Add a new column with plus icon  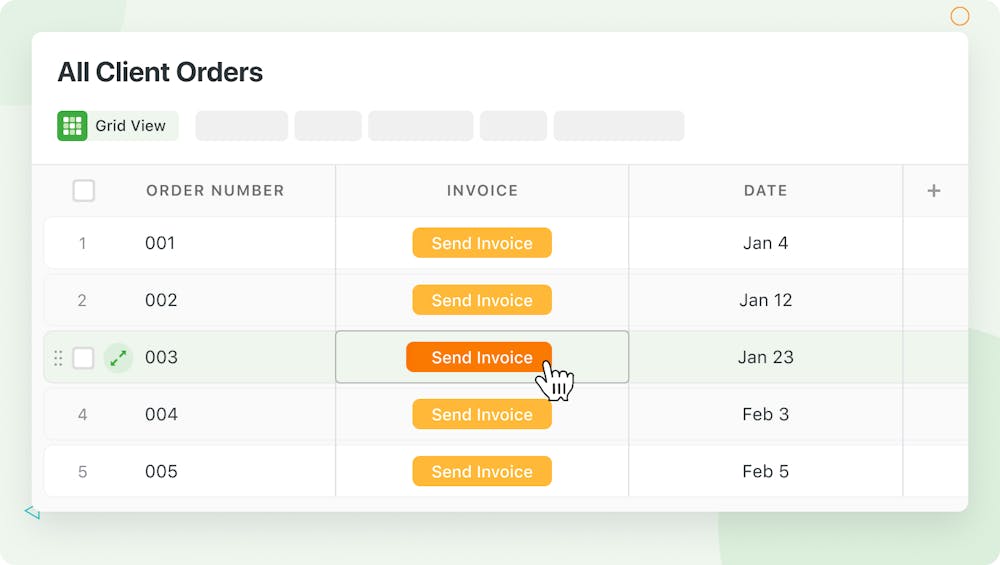click(x=934, y=191)
